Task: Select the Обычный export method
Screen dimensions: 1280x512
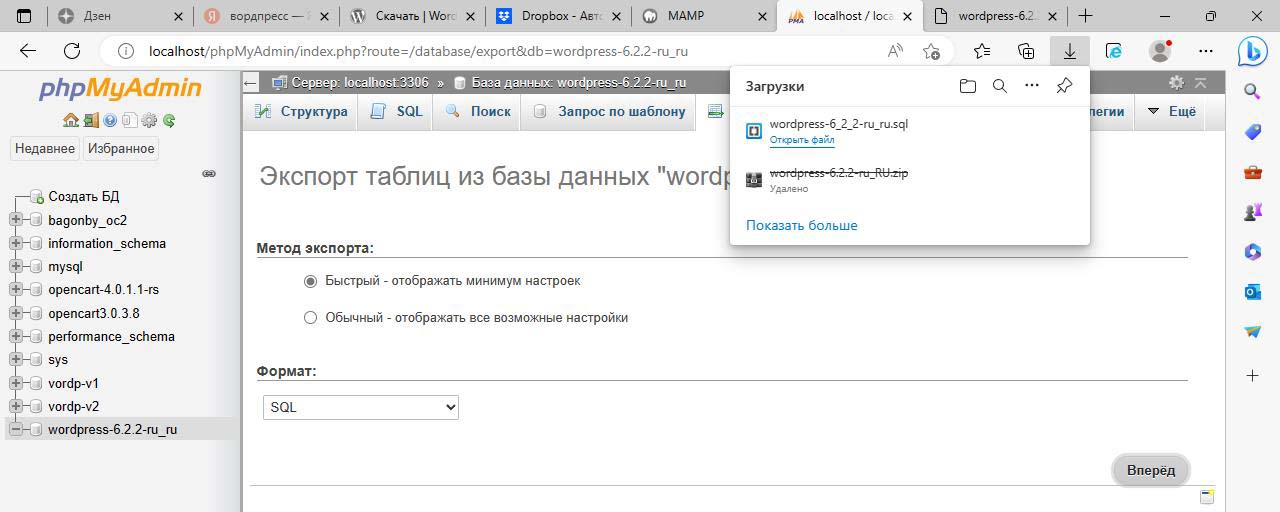Action: [310, 318]
